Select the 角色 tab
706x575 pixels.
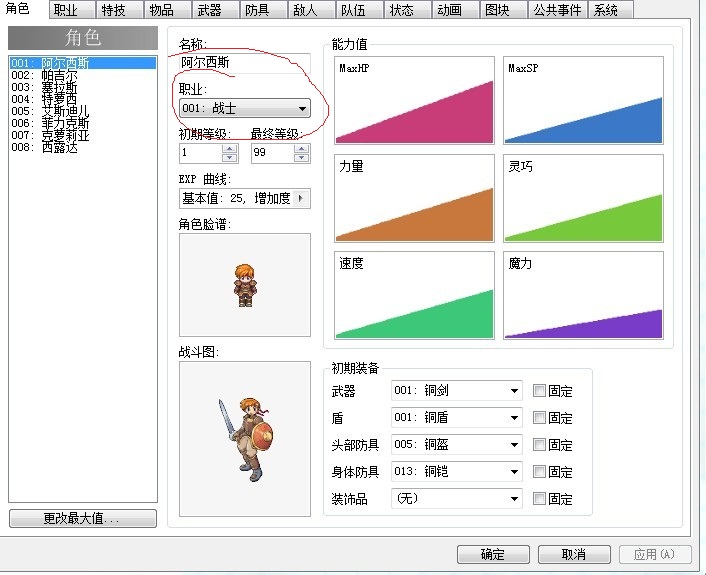click(24, 9)
